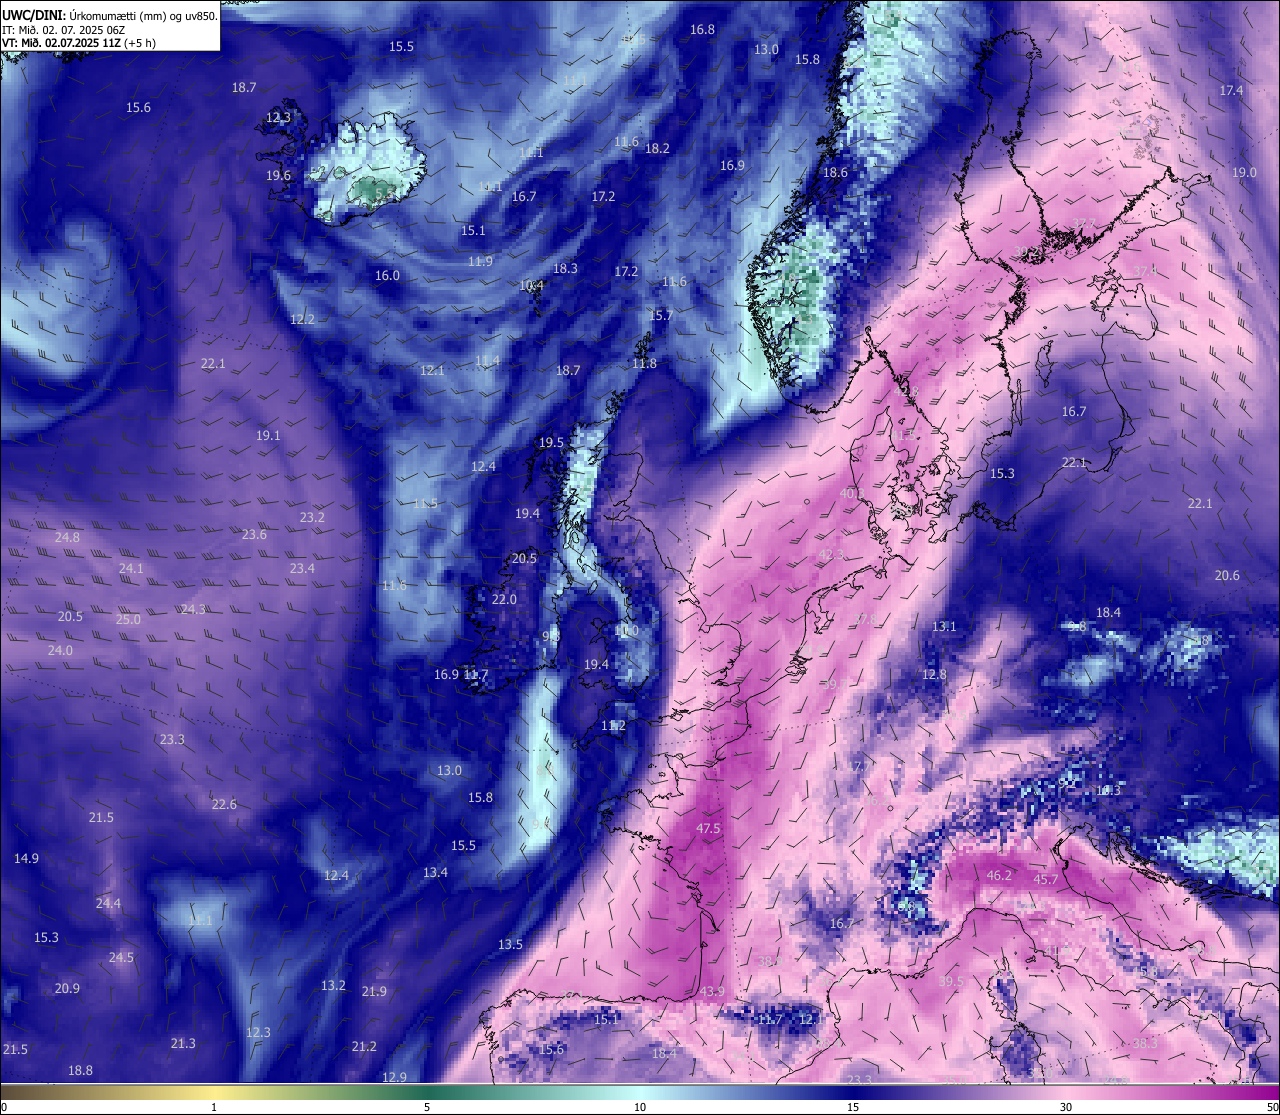Click the 21.9 value west of Iberia
The height and width of the screenshot is (1115, 1280).
click(374, 992)
